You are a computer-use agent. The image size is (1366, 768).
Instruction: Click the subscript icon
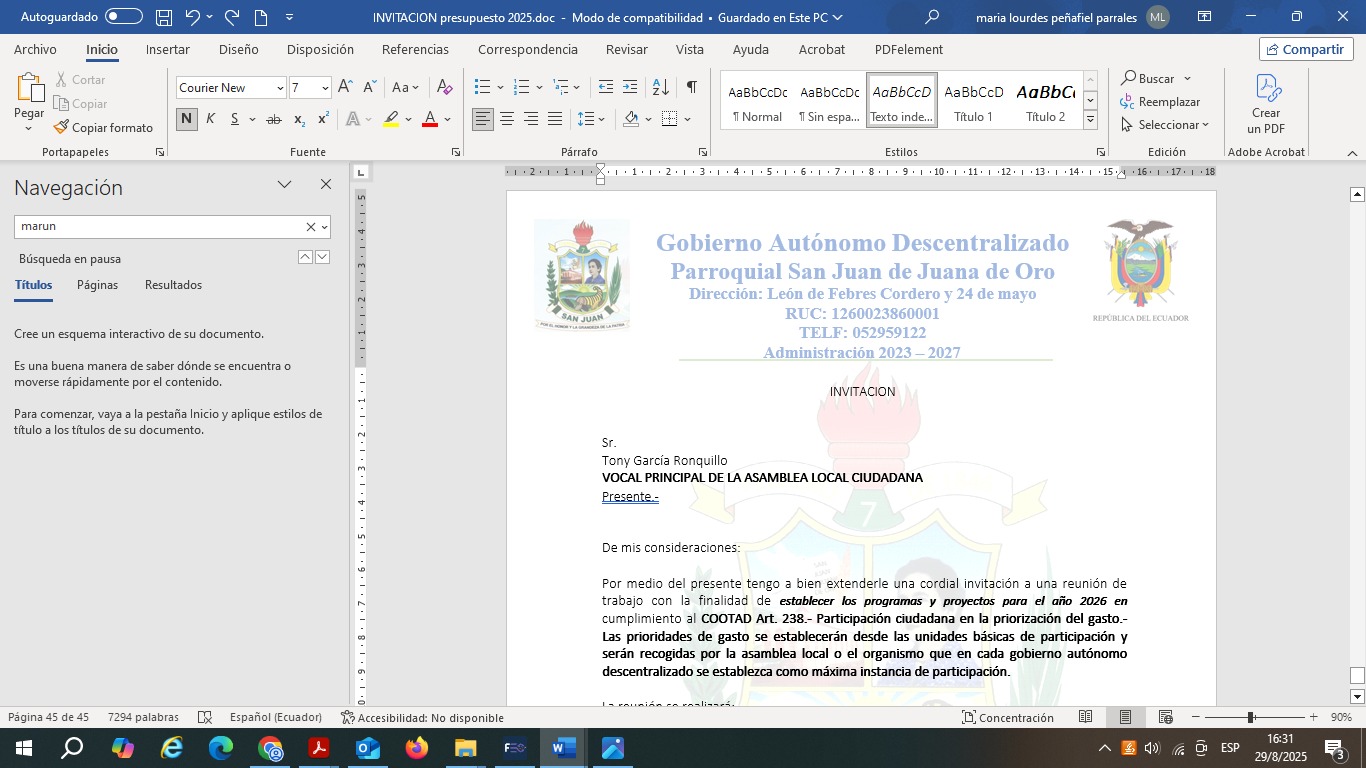click(299, 119)
